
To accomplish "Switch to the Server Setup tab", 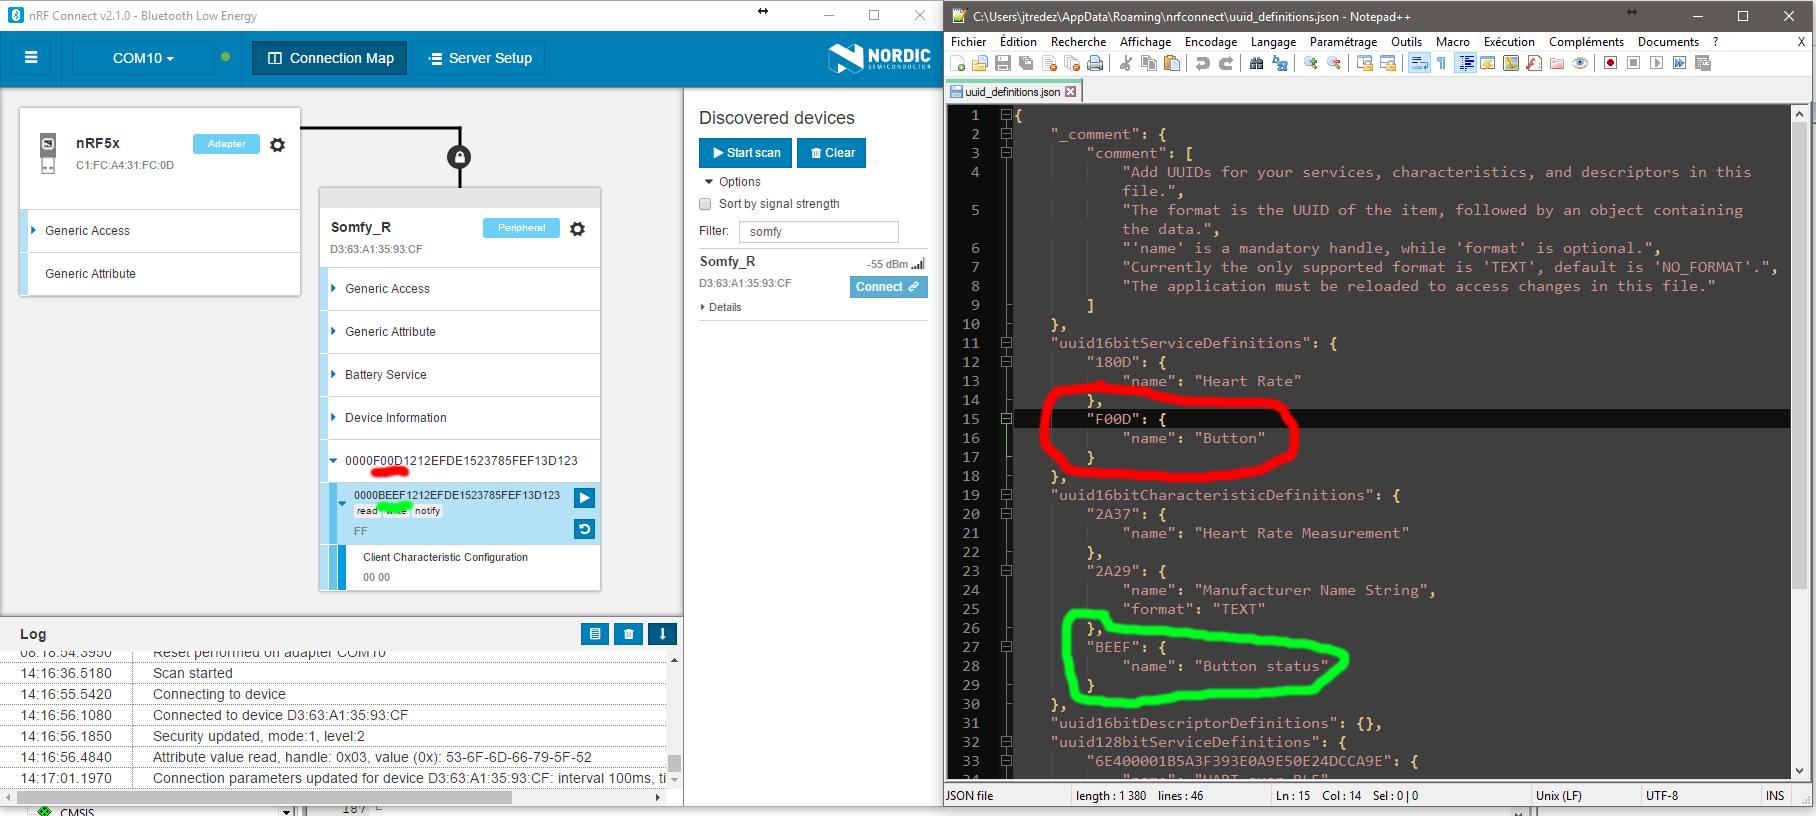I will click(480, 58).
